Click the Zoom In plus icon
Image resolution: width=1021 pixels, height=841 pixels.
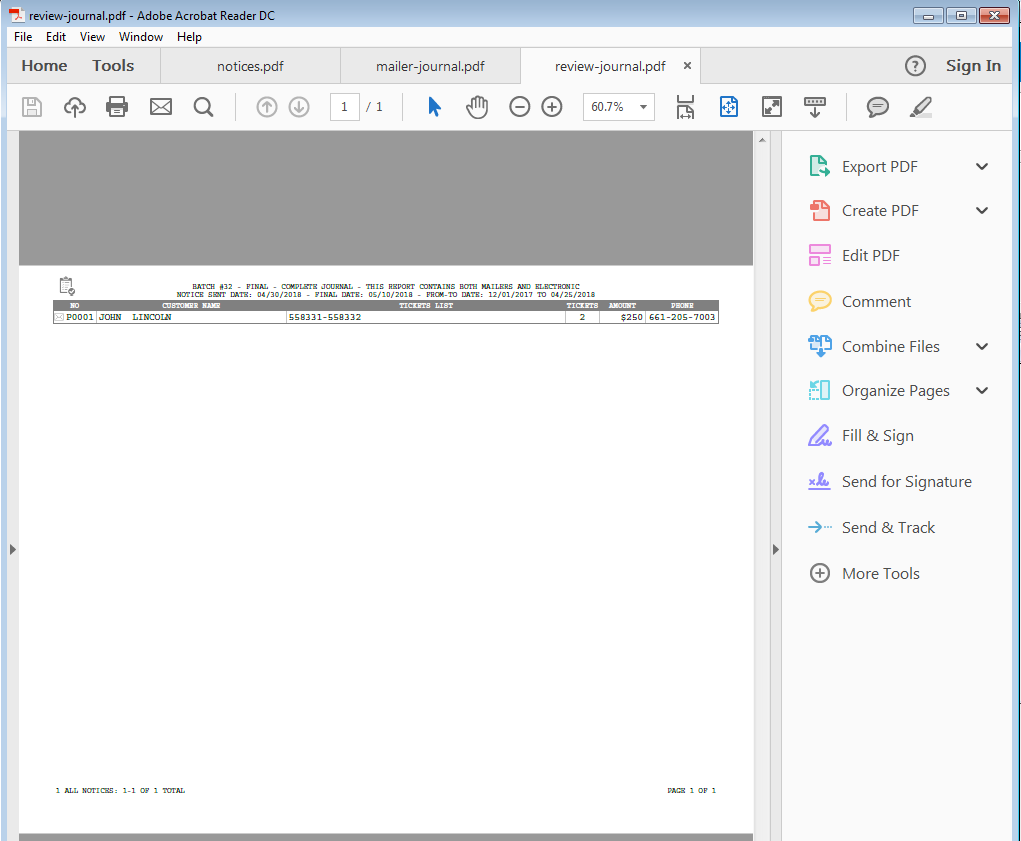552,107
